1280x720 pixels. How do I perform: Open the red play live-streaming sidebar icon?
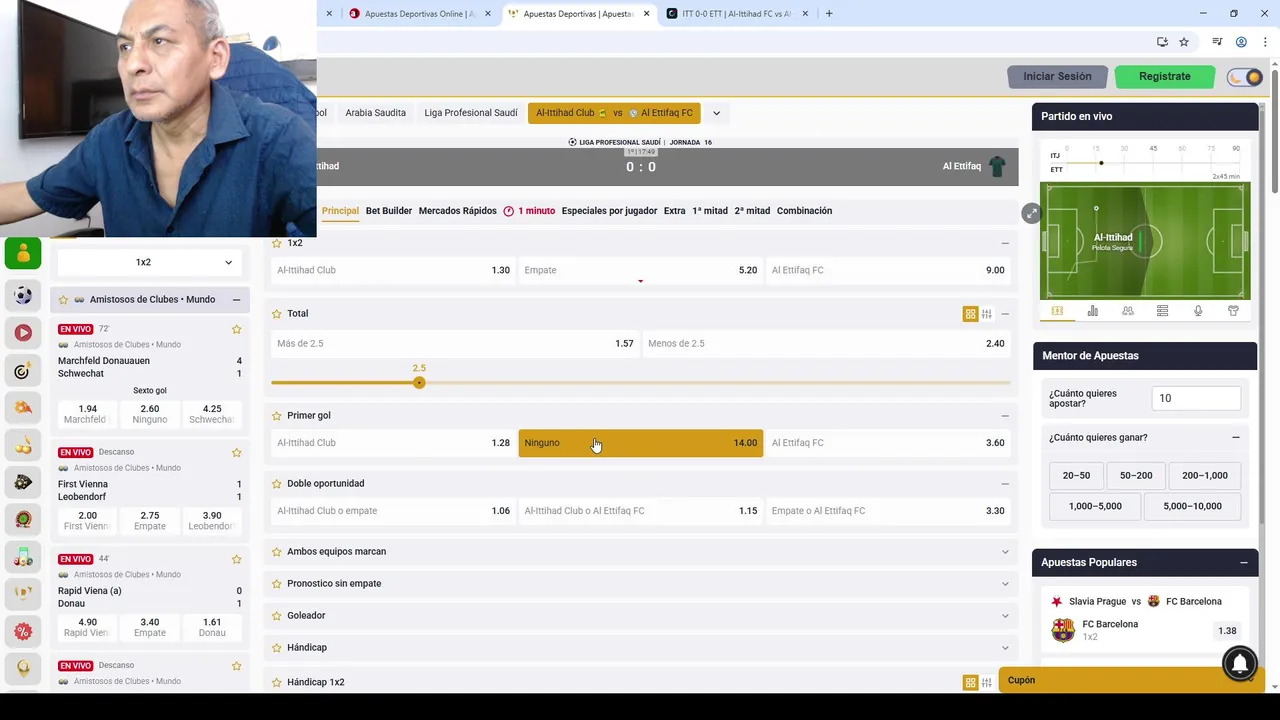[23, 333]
